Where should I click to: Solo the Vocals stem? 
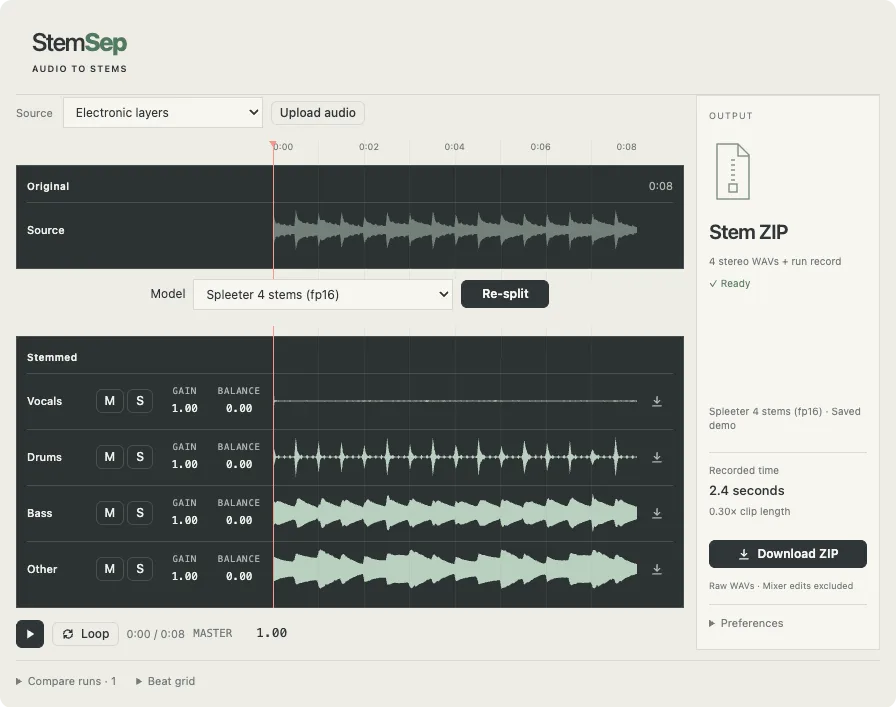[x=140, y=401]
